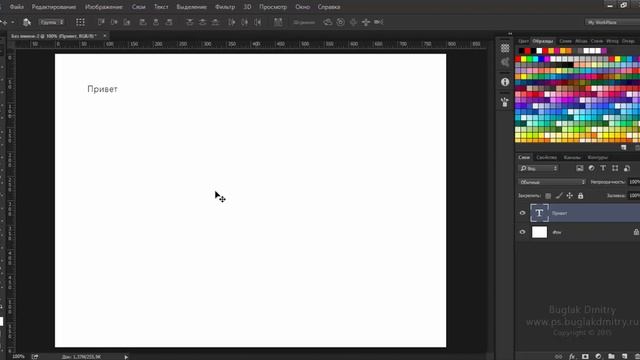Open the Фильтр menu
The height and width of the screenshot is (360, 640).
click(x=224, y=7)
